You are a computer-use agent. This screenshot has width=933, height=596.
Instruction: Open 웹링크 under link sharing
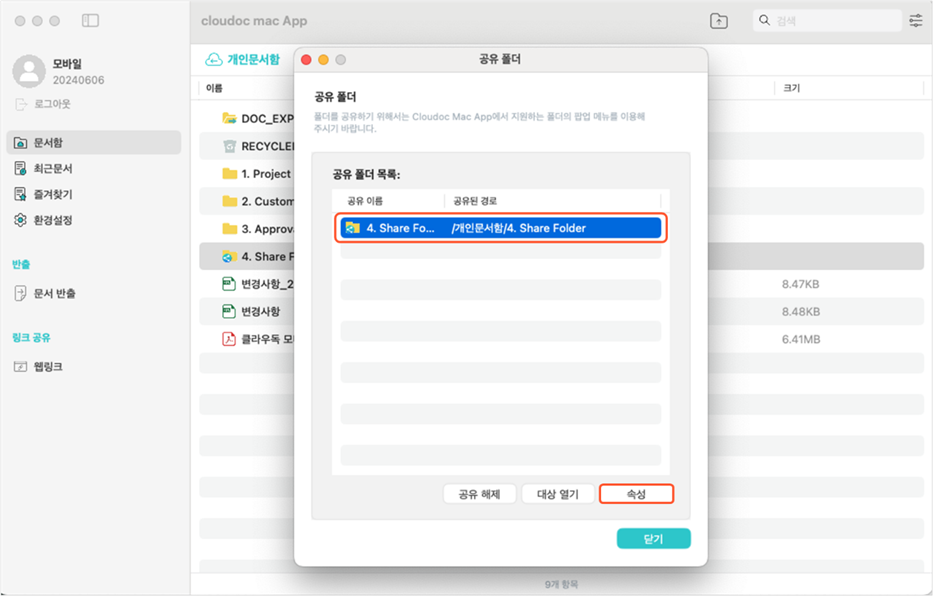point(48,367)
